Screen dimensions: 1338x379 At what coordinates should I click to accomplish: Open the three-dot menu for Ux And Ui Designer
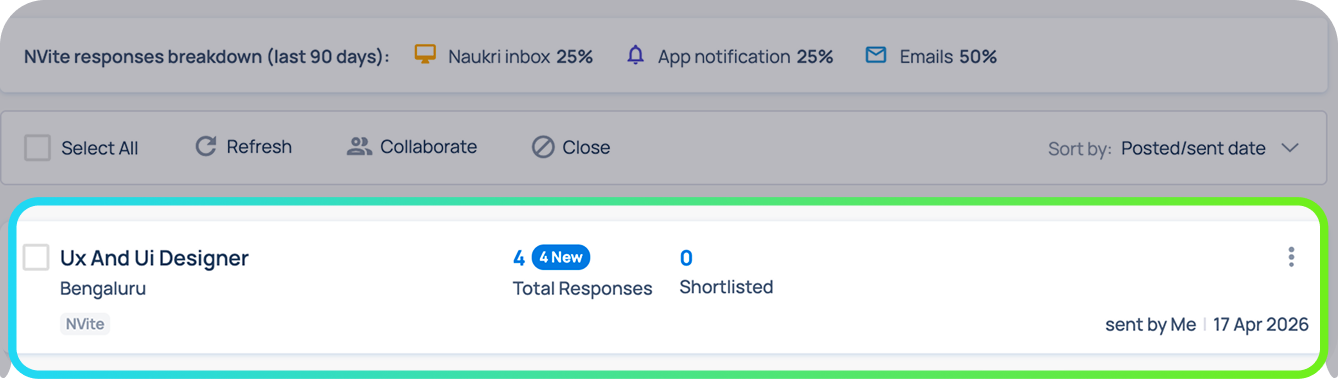1291,257
